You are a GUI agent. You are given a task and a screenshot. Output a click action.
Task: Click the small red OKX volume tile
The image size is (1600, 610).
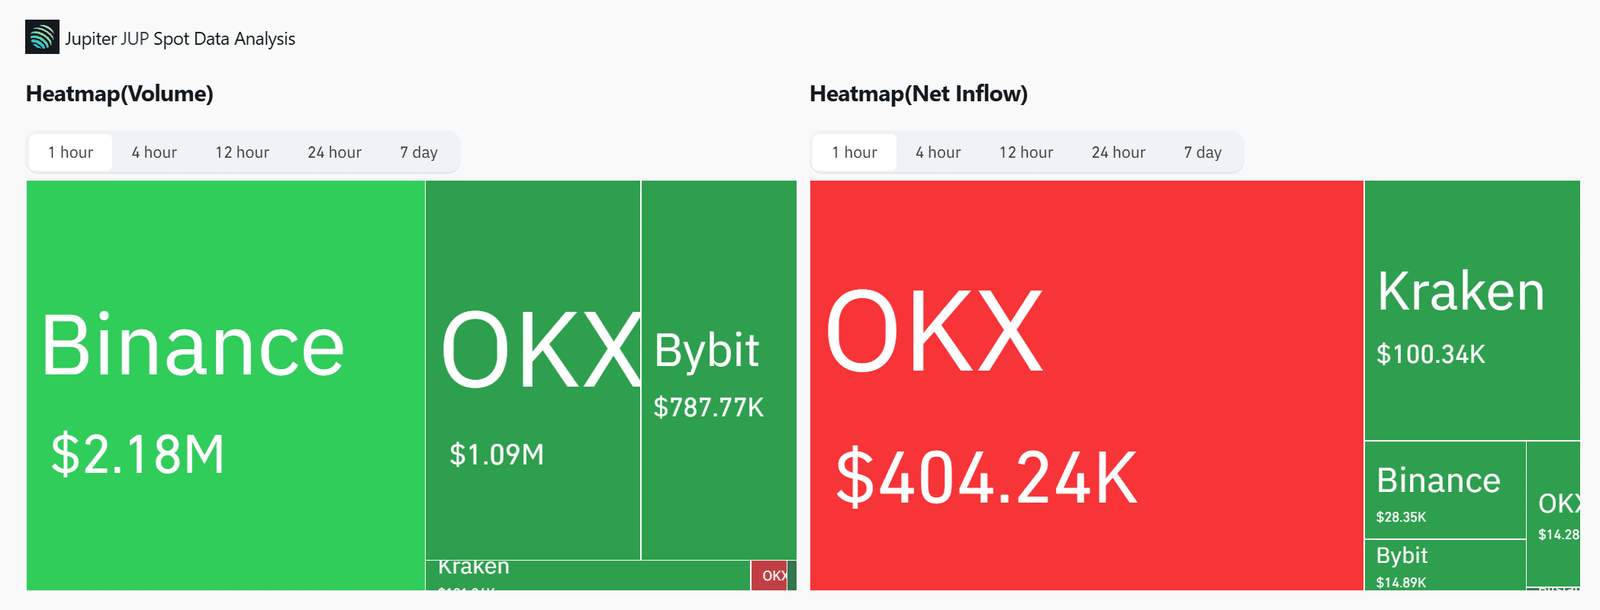click(x=769, y=575)
